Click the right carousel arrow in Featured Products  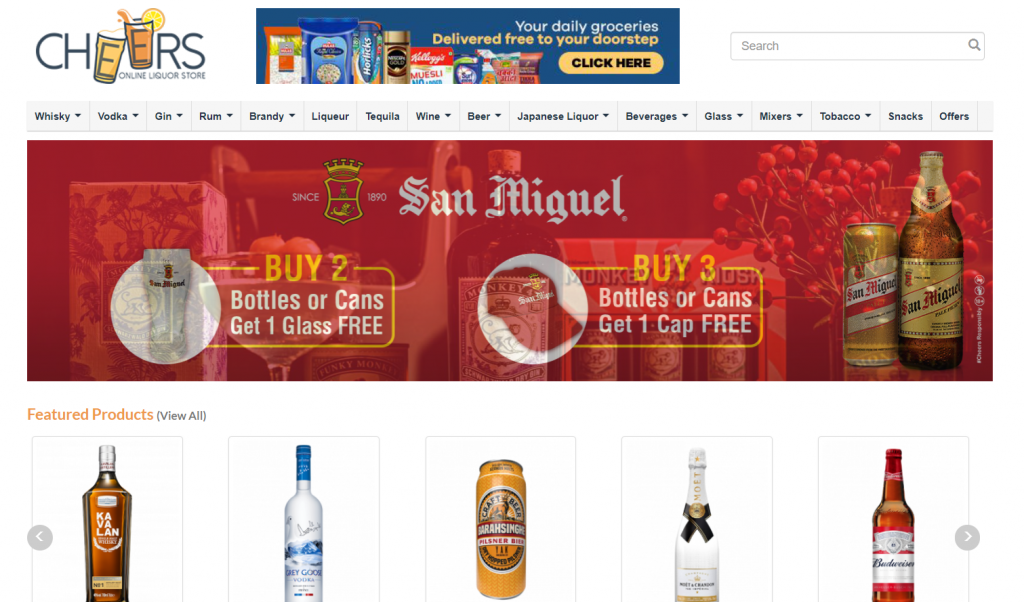click(x=967, y=537)
